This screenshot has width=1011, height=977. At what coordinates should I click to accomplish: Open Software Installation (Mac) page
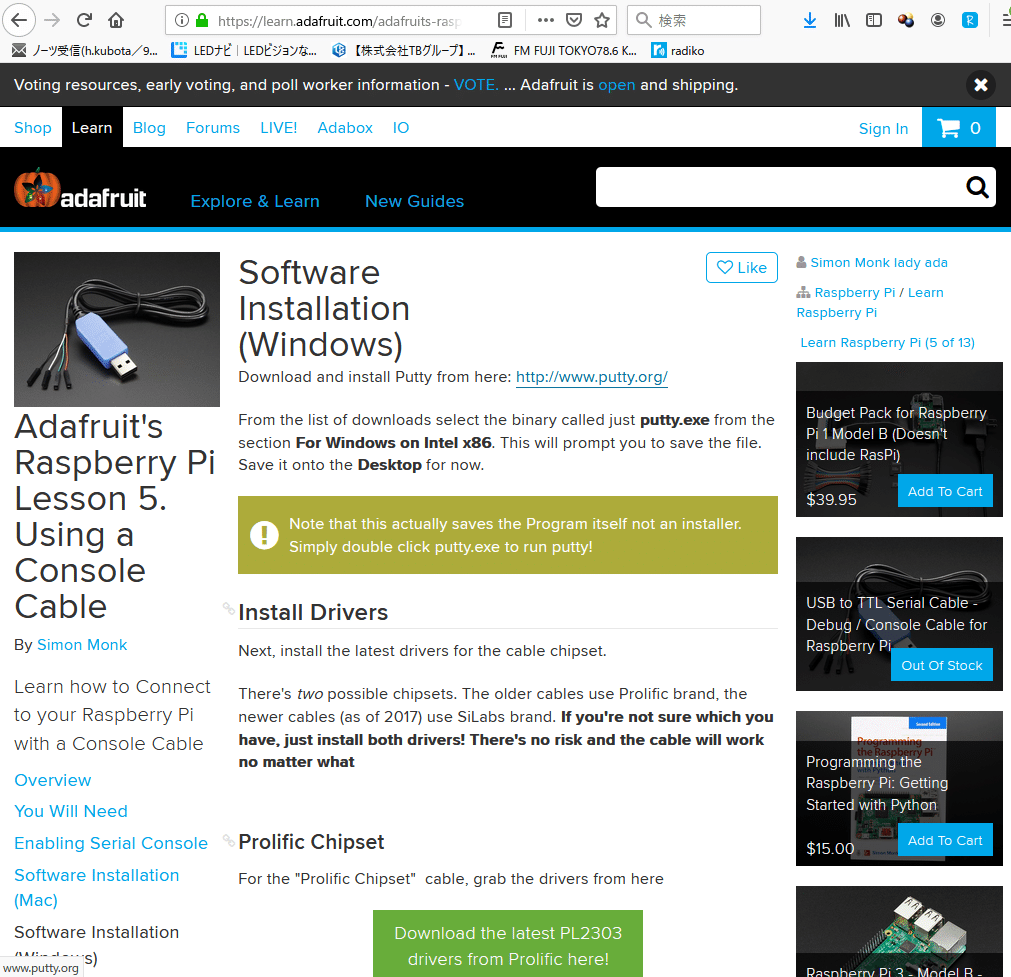coord(97,887)
